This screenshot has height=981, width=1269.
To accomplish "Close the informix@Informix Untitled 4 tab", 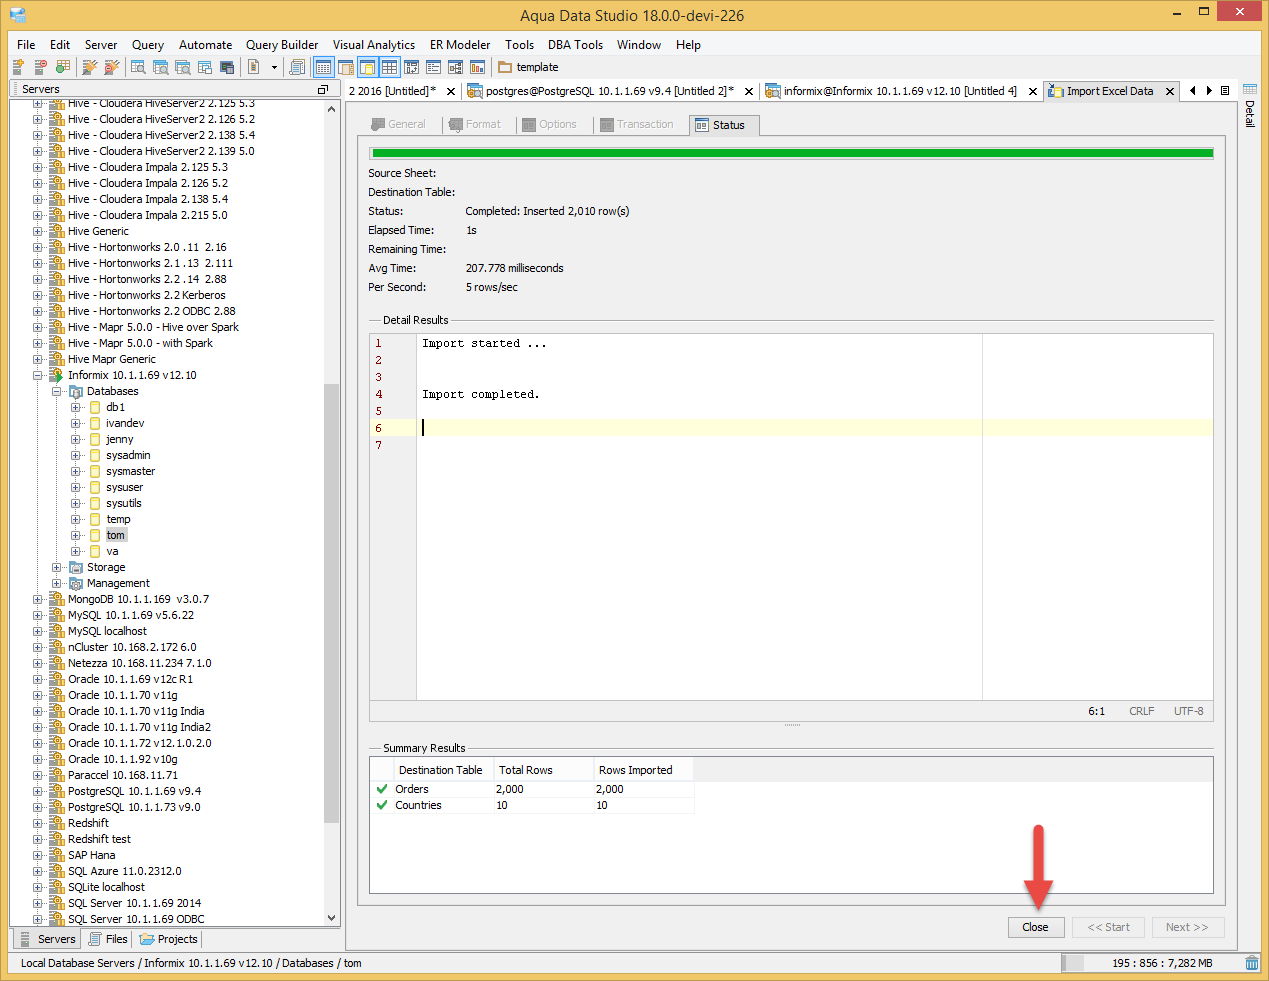I will point(1033,91).
